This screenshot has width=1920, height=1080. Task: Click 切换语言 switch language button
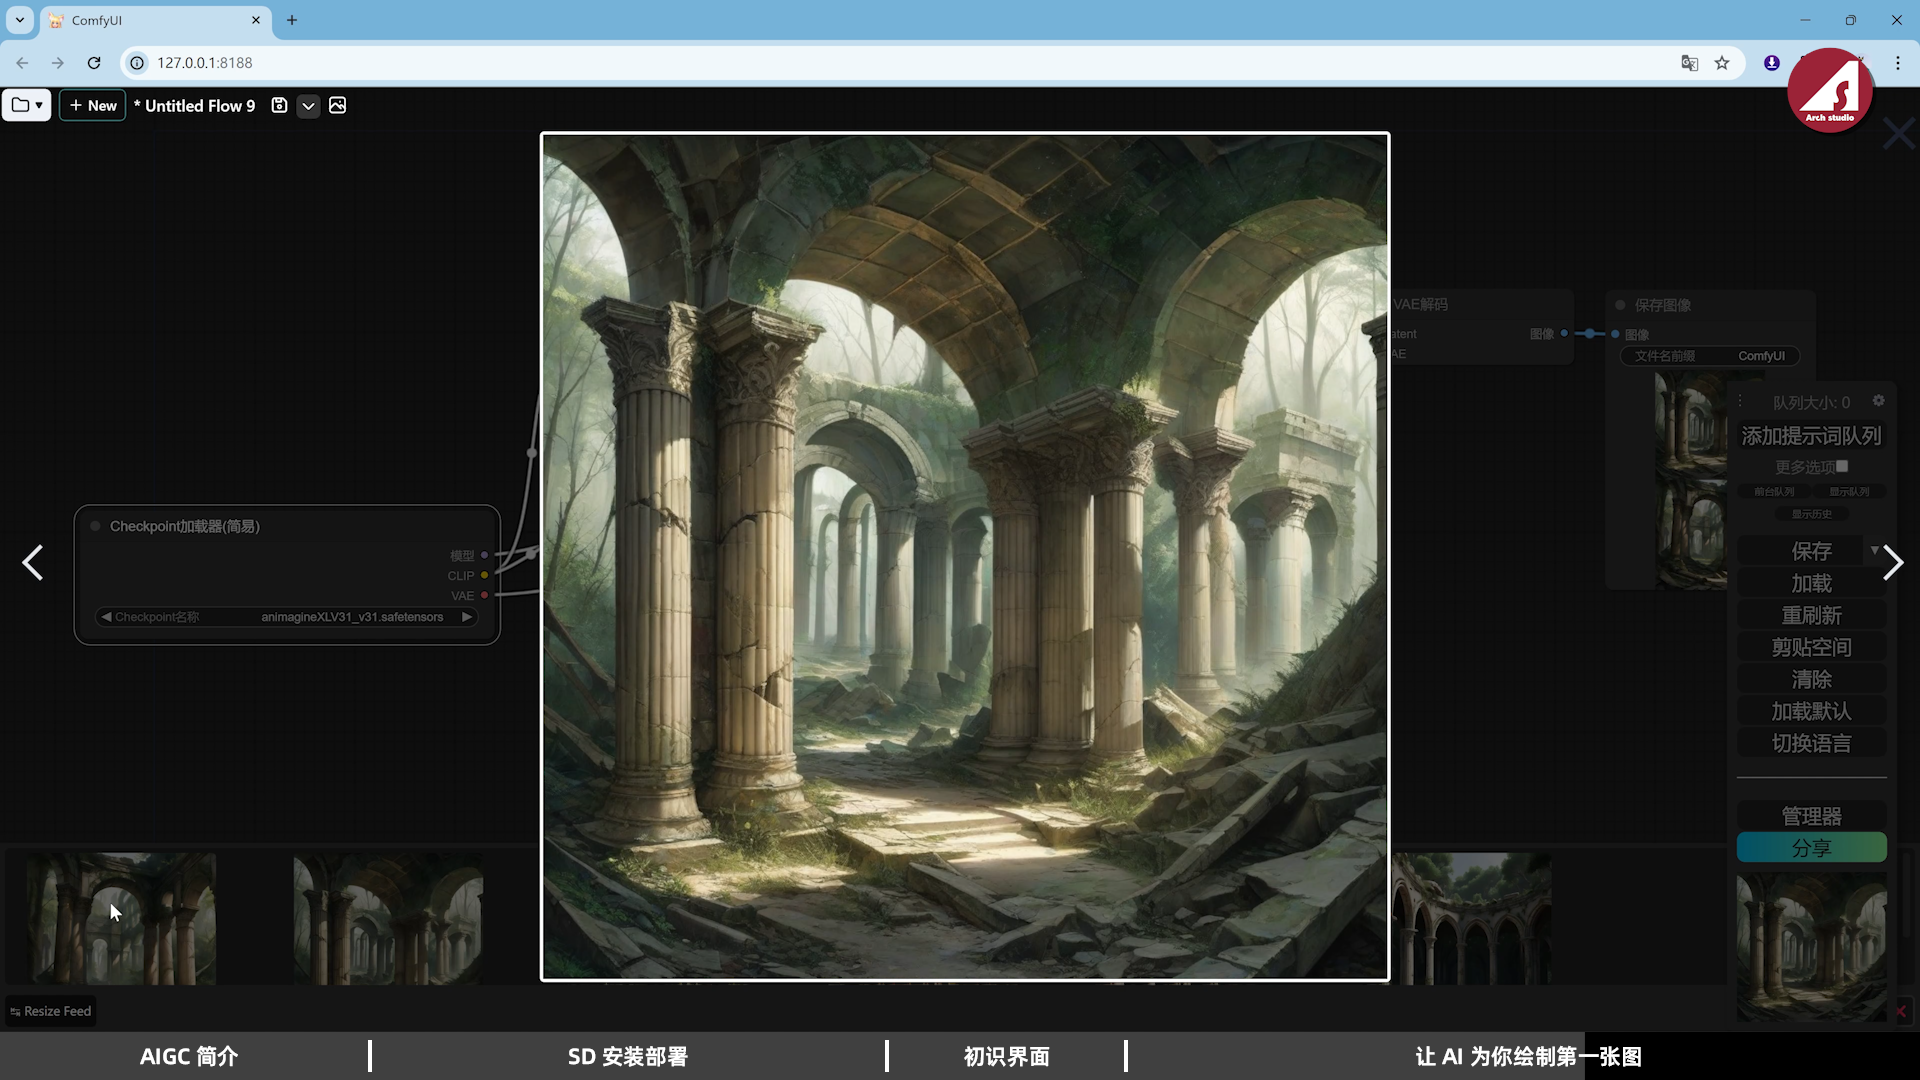(1811, 743)
